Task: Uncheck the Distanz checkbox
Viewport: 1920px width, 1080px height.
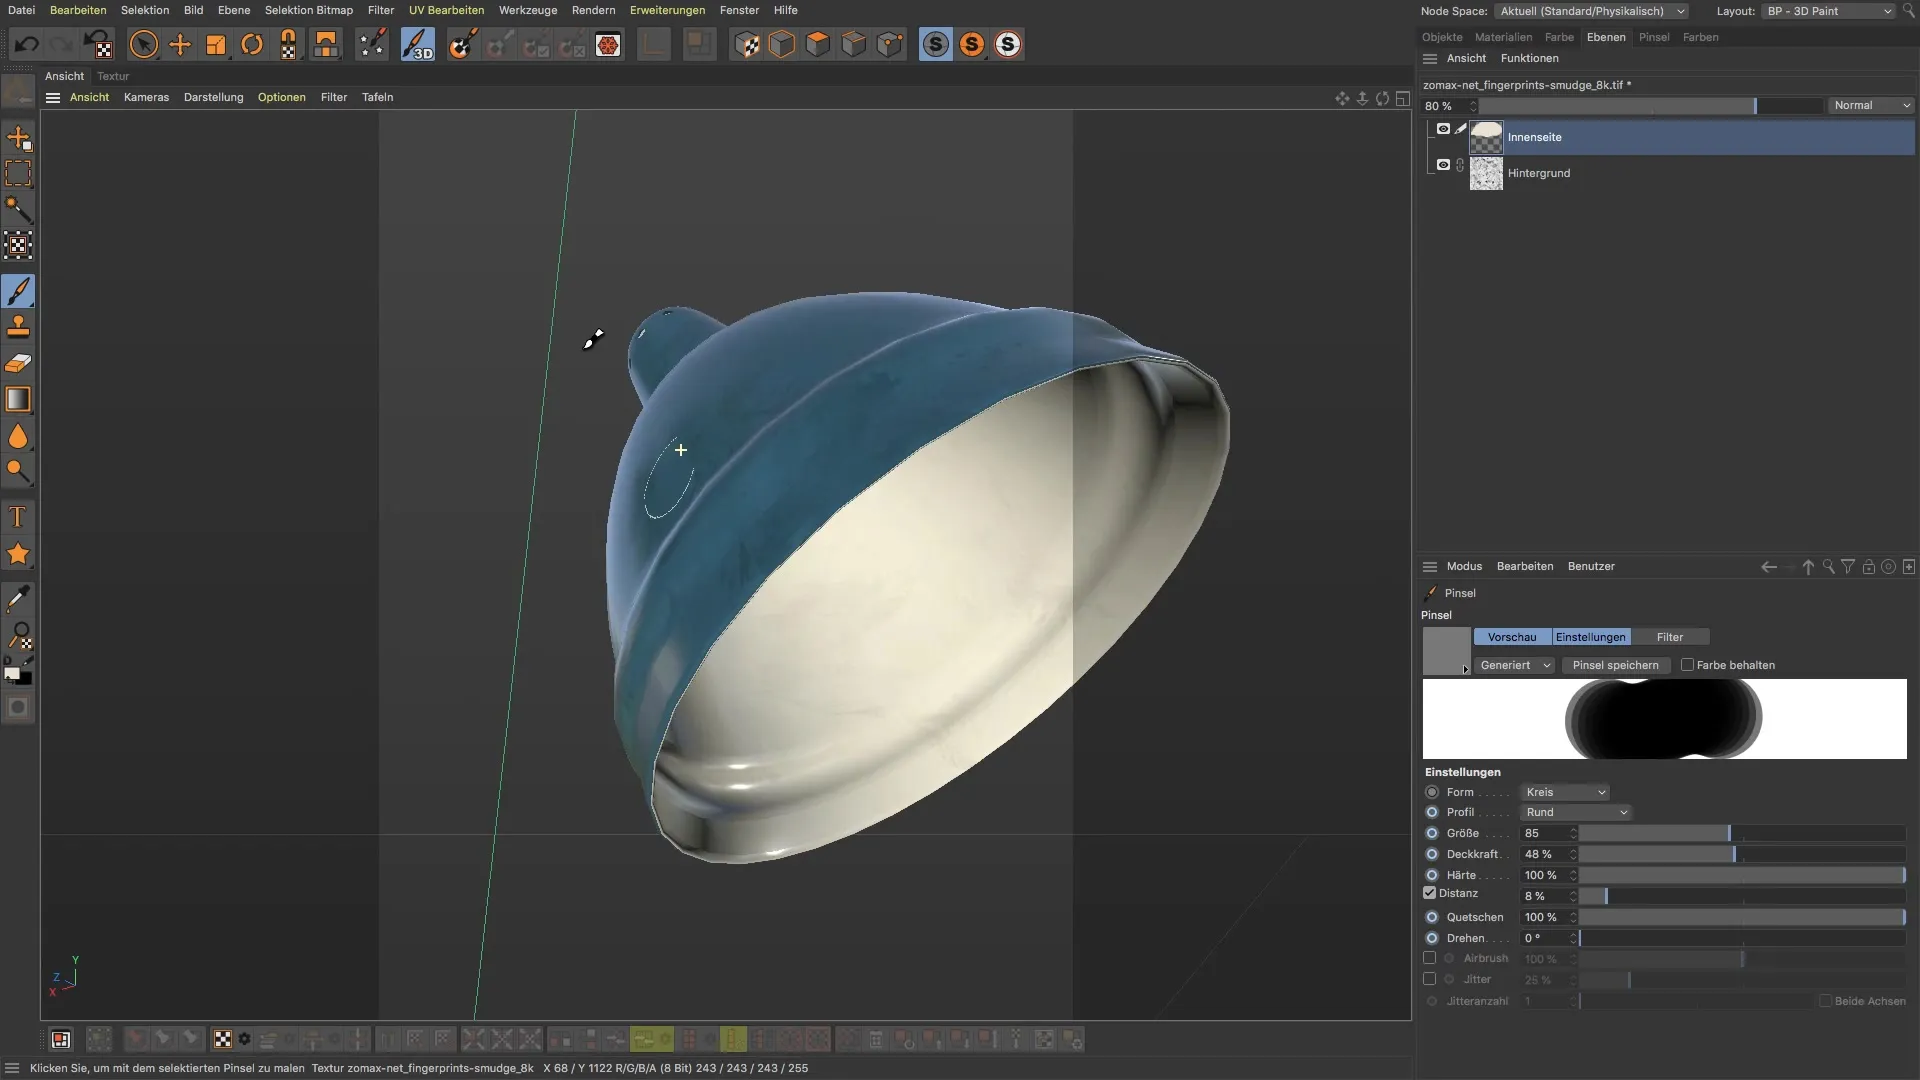Action: coord(1430,893)
